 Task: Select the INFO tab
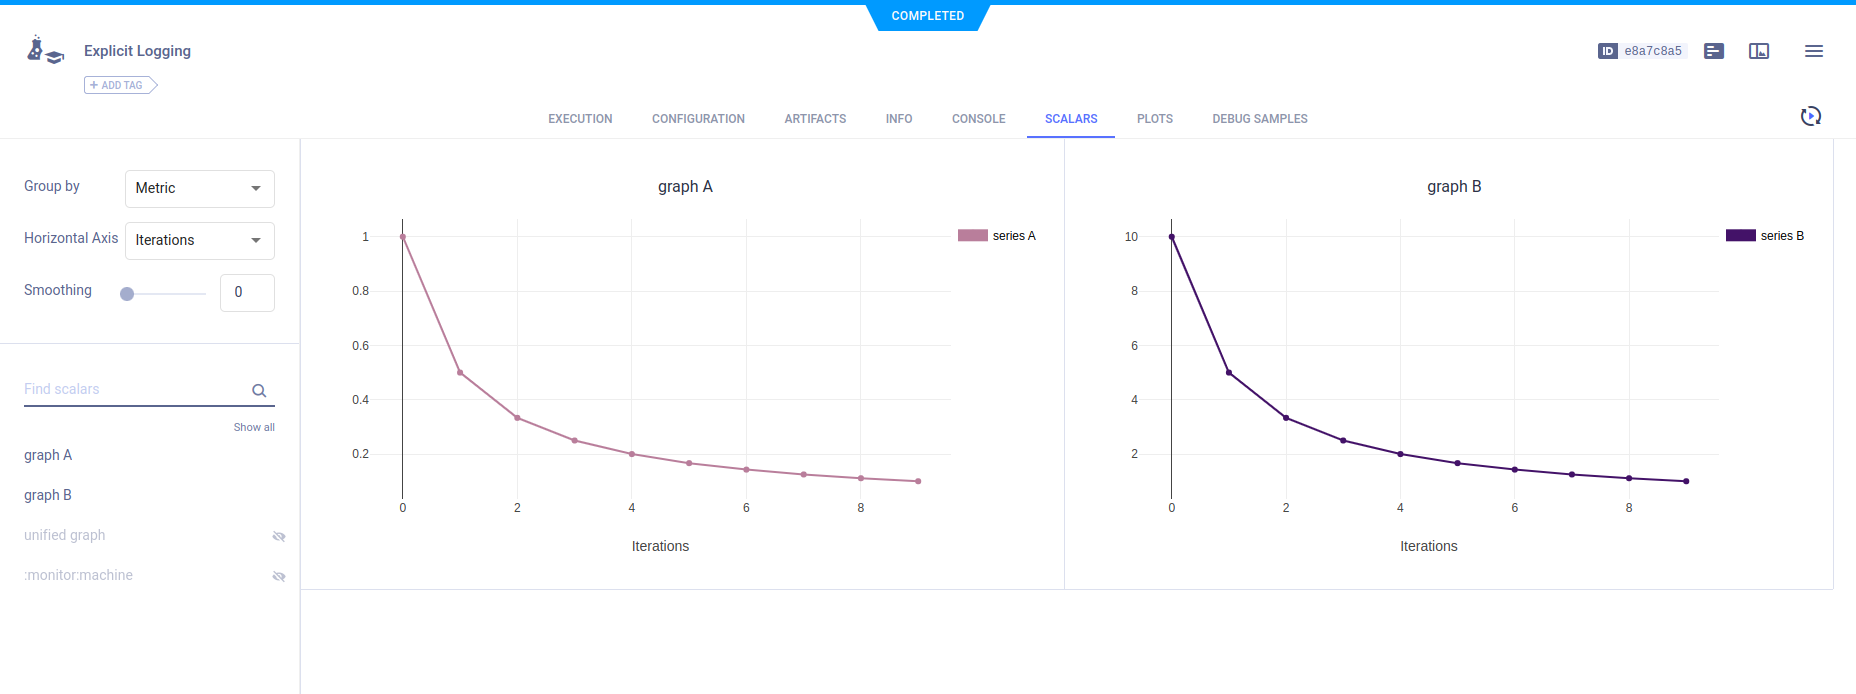point(899,119)
